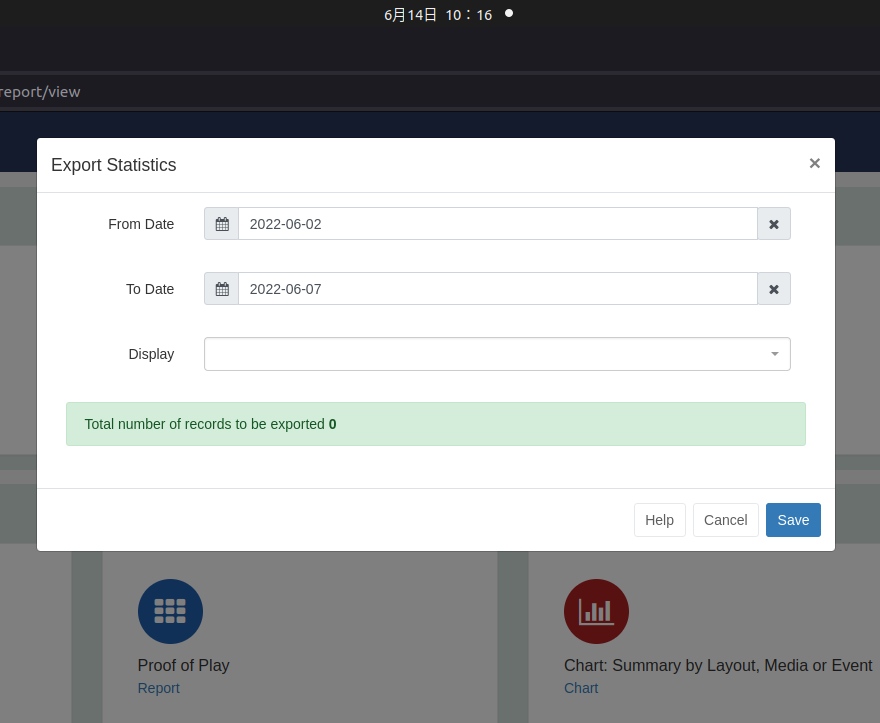This screenshot has width=880, height=723.
Task: Cancel the export dialog
Action: click(x=726, y=520)
